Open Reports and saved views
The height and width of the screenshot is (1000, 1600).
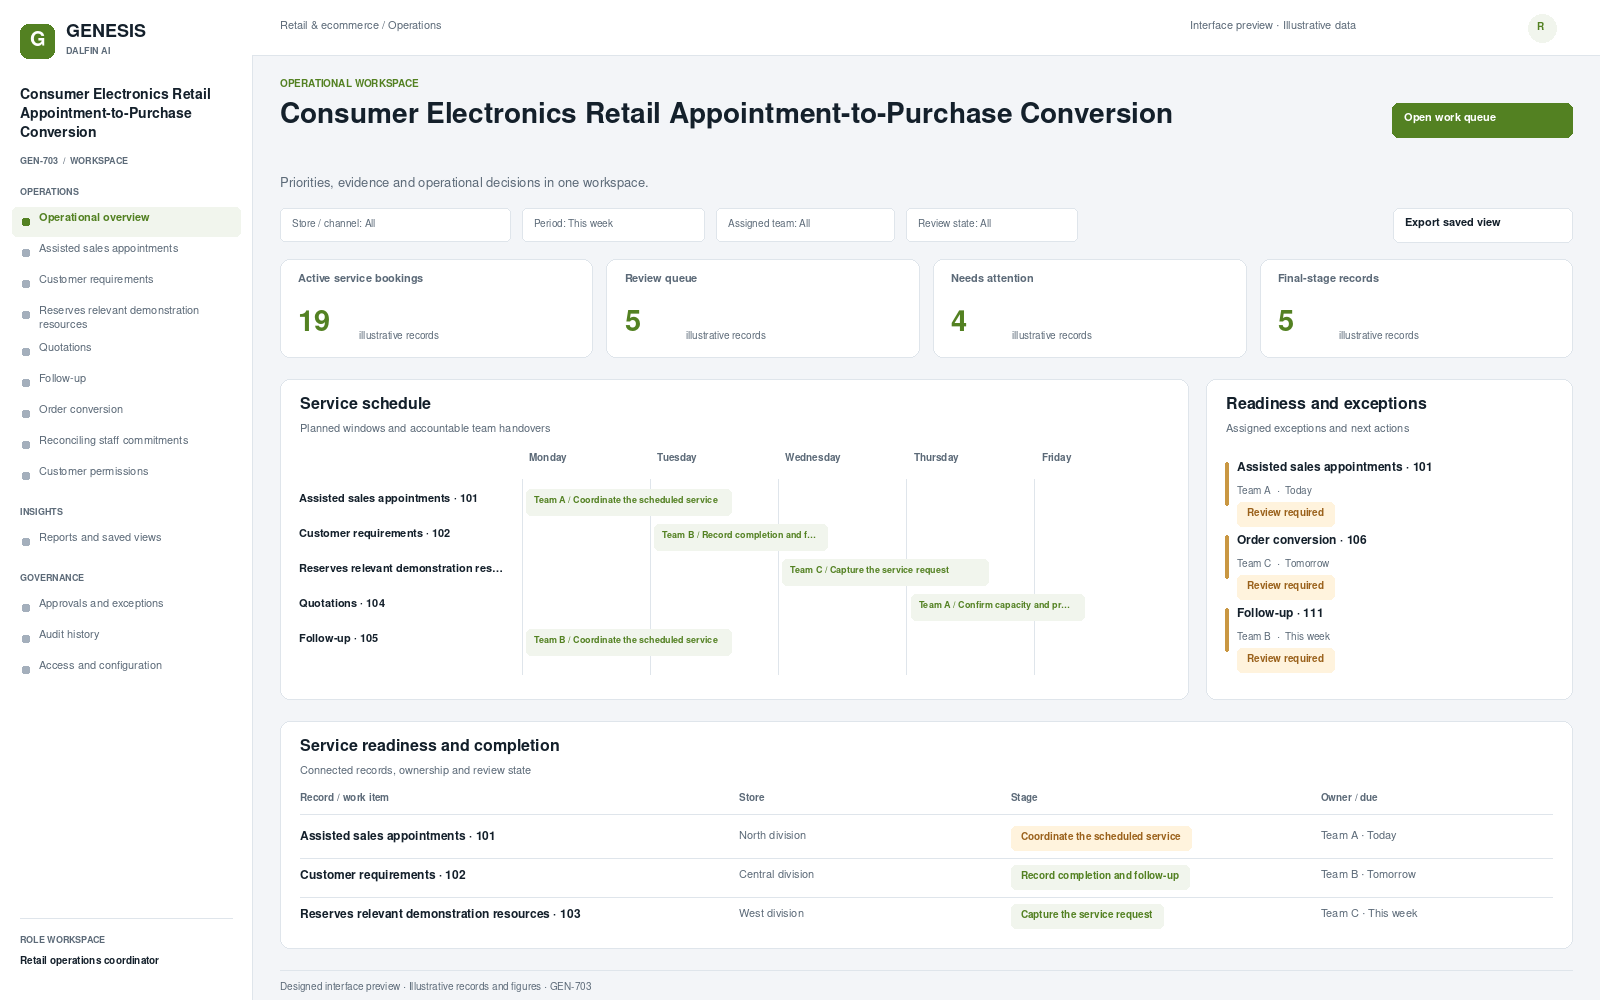point(126,538)
